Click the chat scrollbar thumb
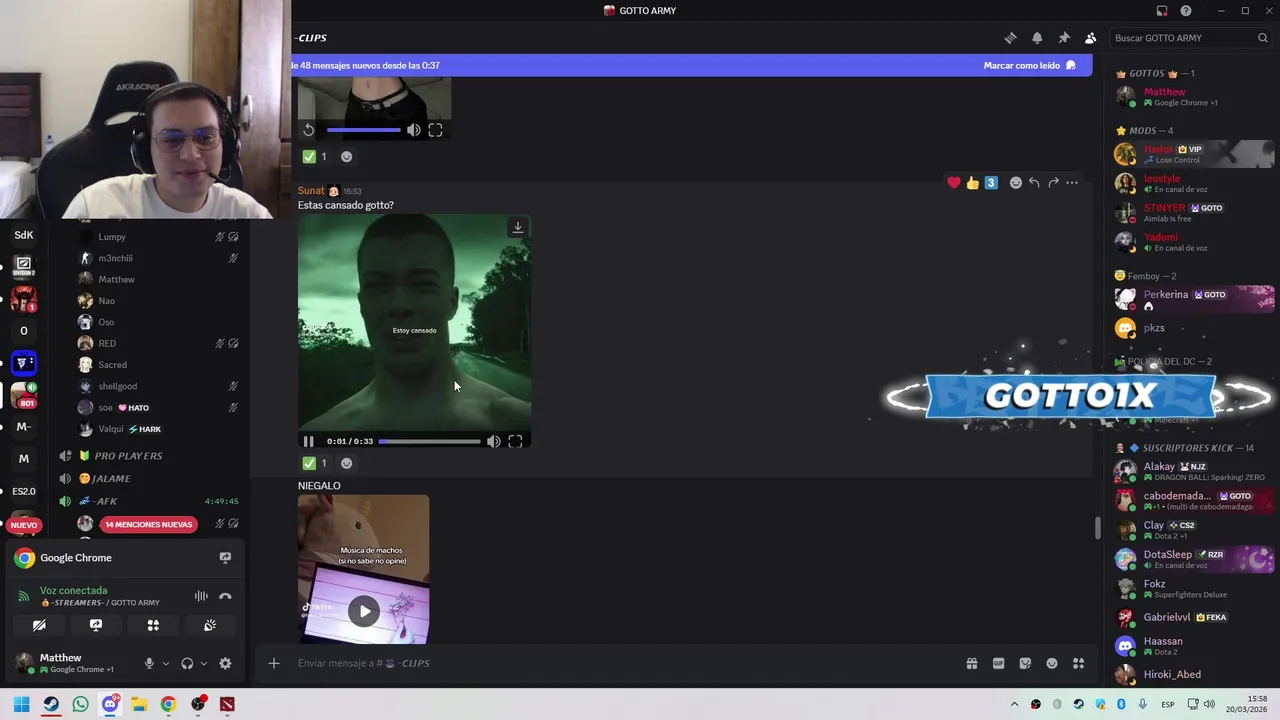 click(1097, 527)
